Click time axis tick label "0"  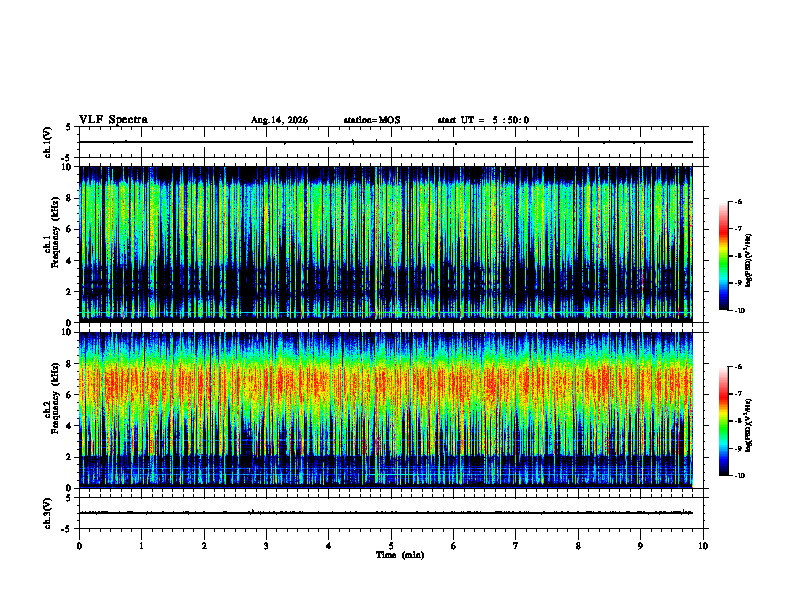(x=79, y=546)
